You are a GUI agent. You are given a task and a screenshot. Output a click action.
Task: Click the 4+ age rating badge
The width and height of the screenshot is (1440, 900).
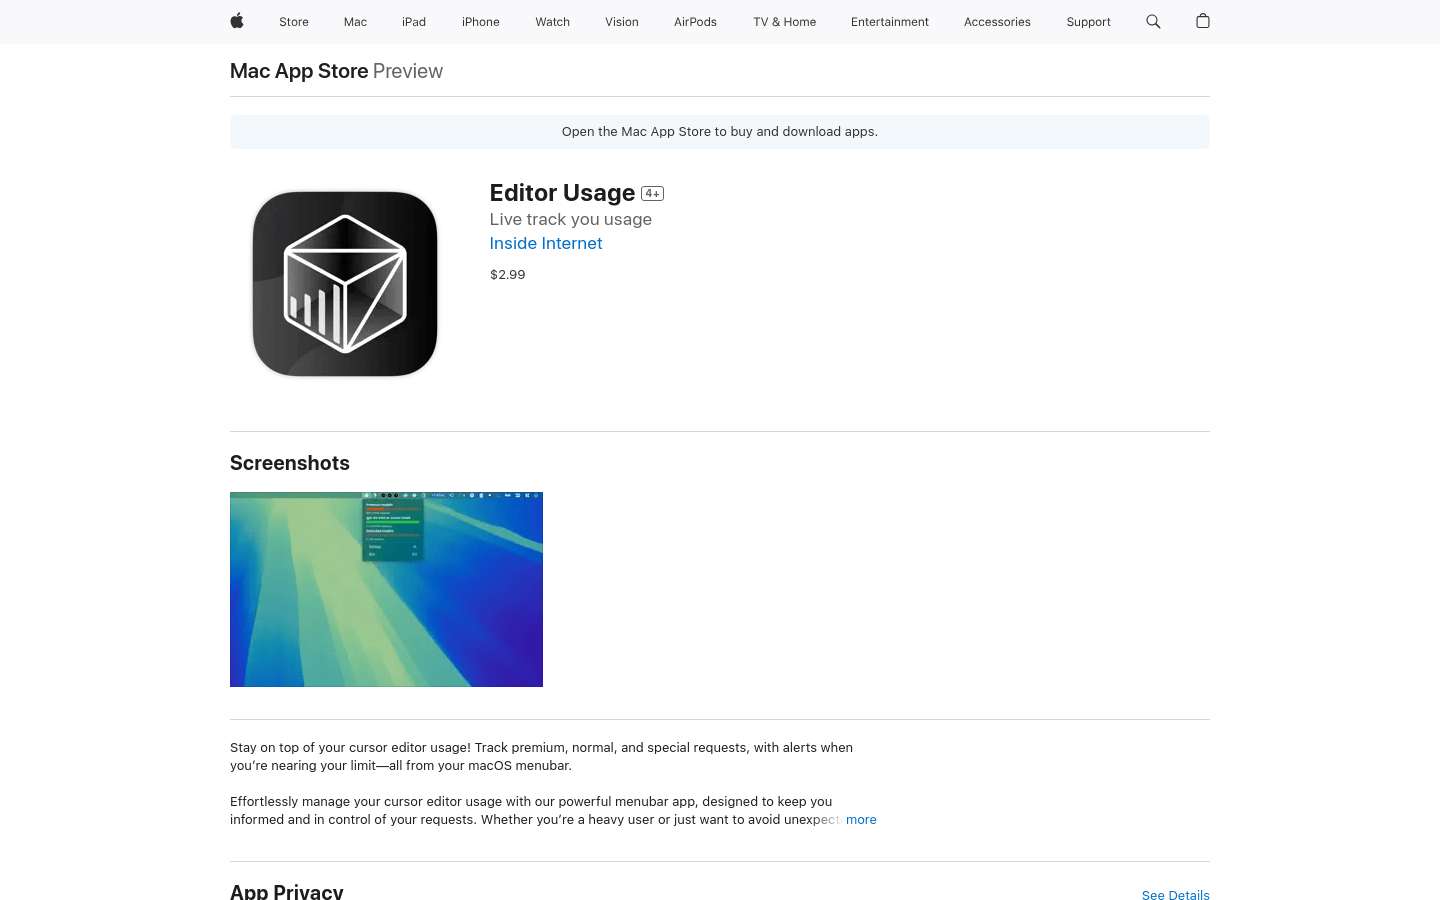point(653,194)
